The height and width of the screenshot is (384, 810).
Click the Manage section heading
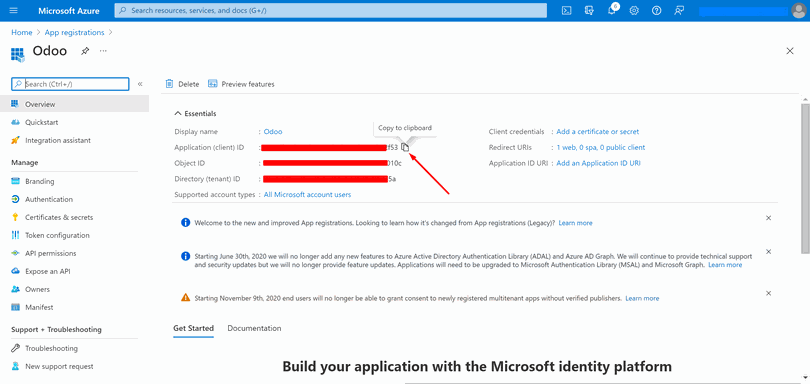25,163
